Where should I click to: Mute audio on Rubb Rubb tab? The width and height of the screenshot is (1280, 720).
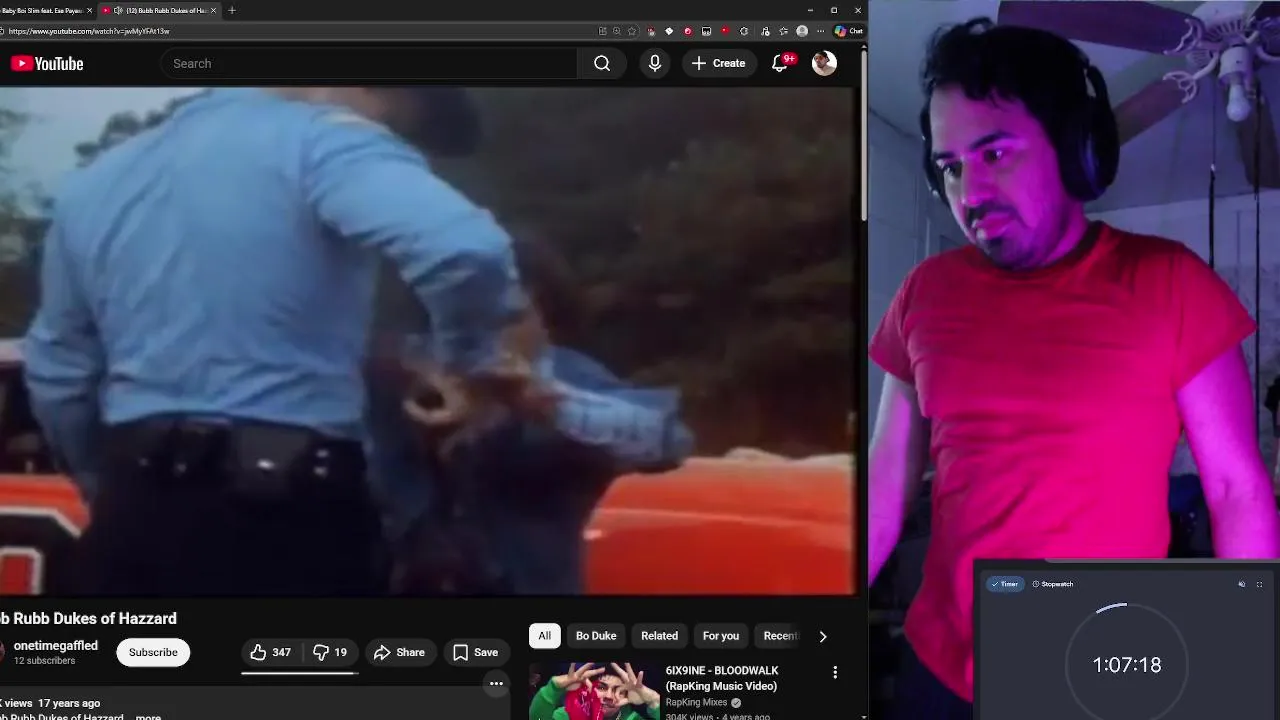118,10
